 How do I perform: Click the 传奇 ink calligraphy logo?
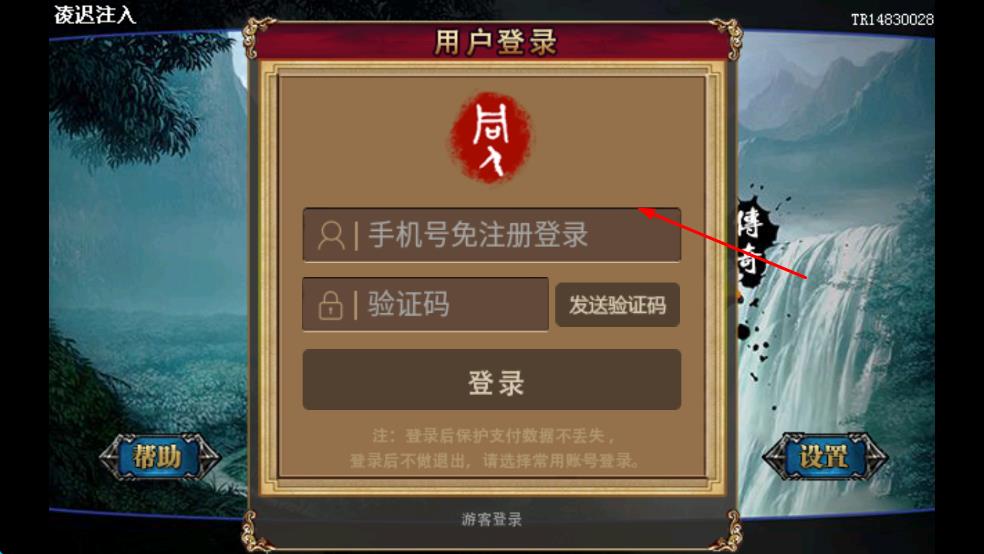[x=755, y=242]
